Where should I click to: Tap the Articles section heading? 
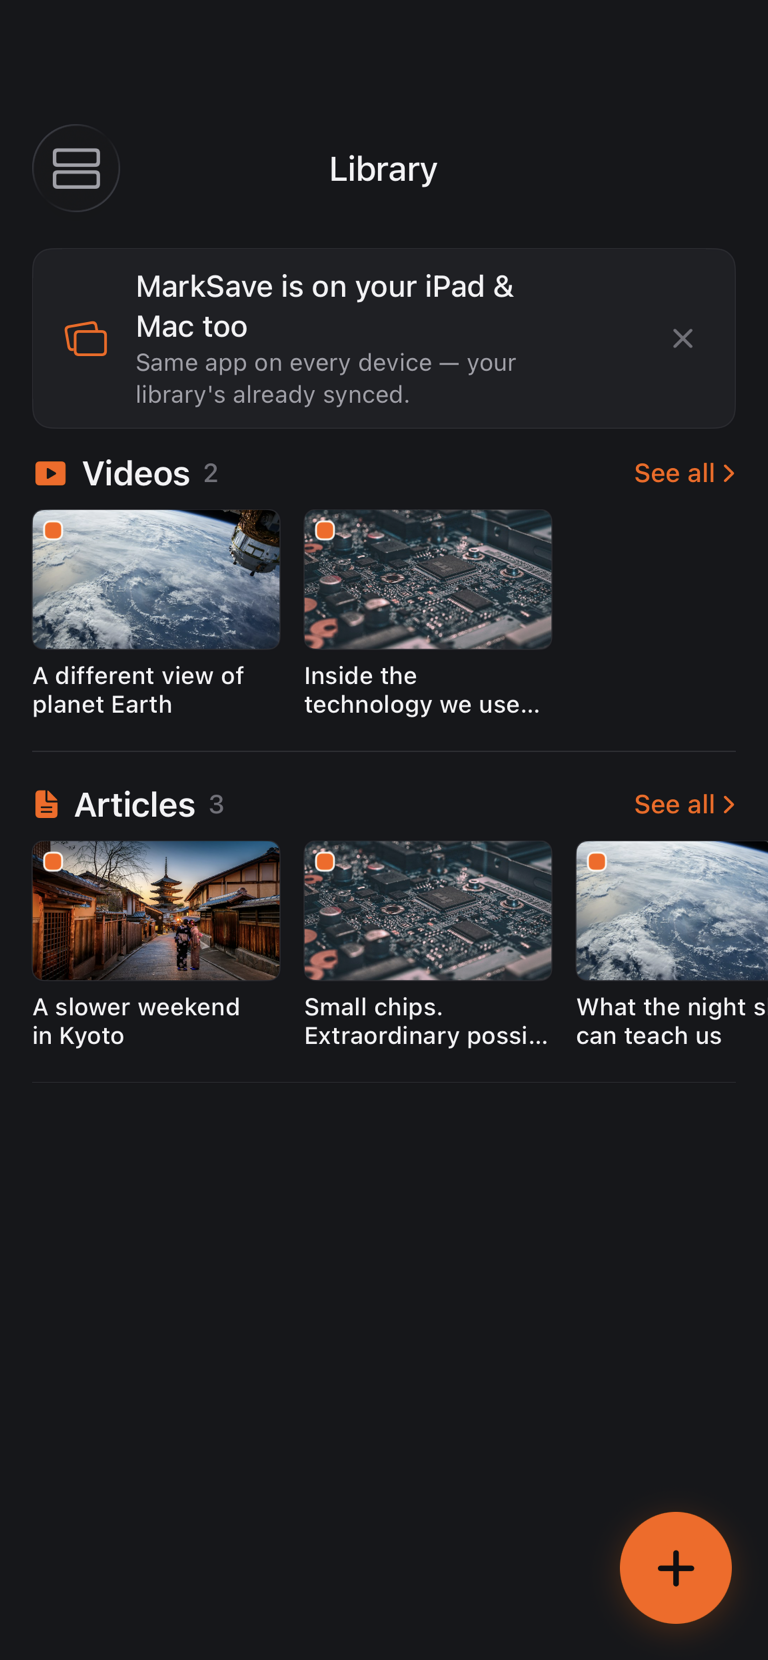click(x=135, y=804)
